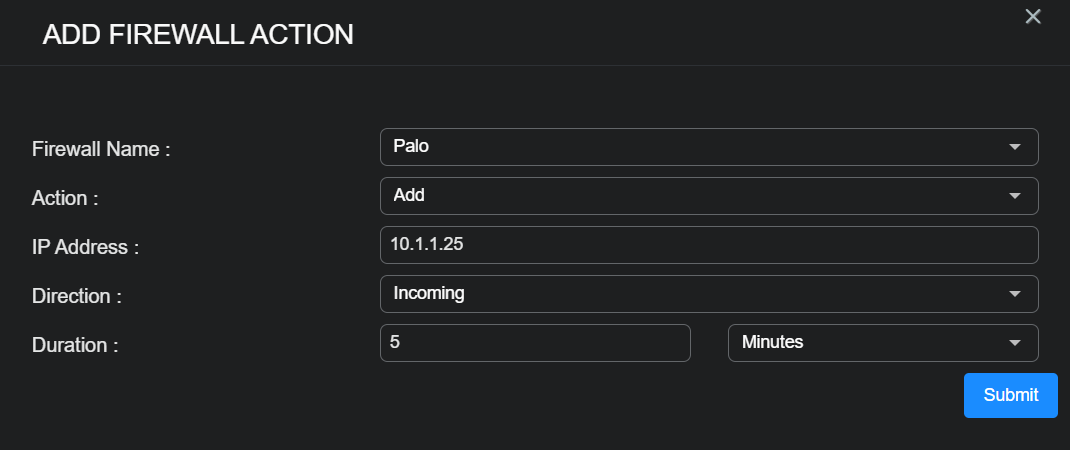
Task: Open the Direction dropdown showing Incoming
Action: (708, 294)
